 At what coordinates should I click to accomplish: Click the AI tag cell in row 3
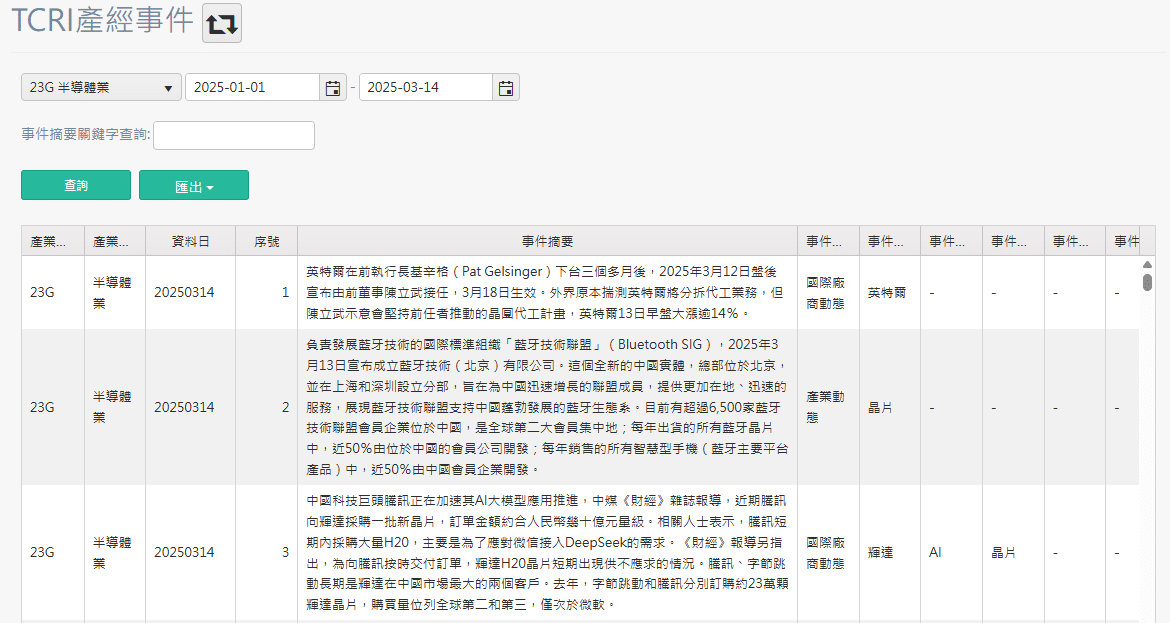(936, 552)
